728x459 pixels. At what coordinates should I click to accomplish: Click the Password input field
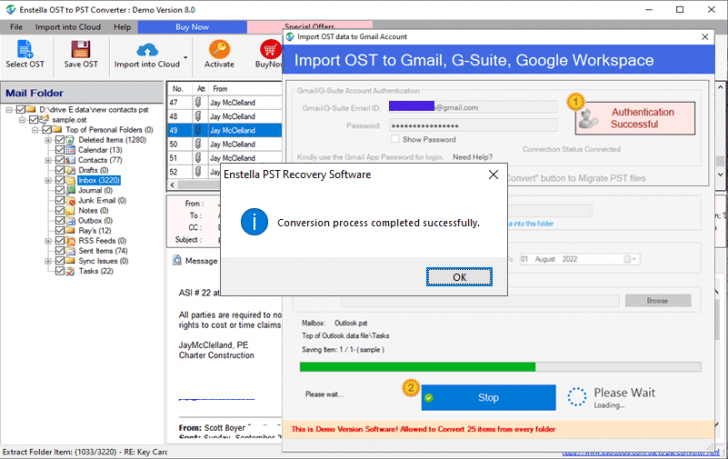[x=473, y=125]
